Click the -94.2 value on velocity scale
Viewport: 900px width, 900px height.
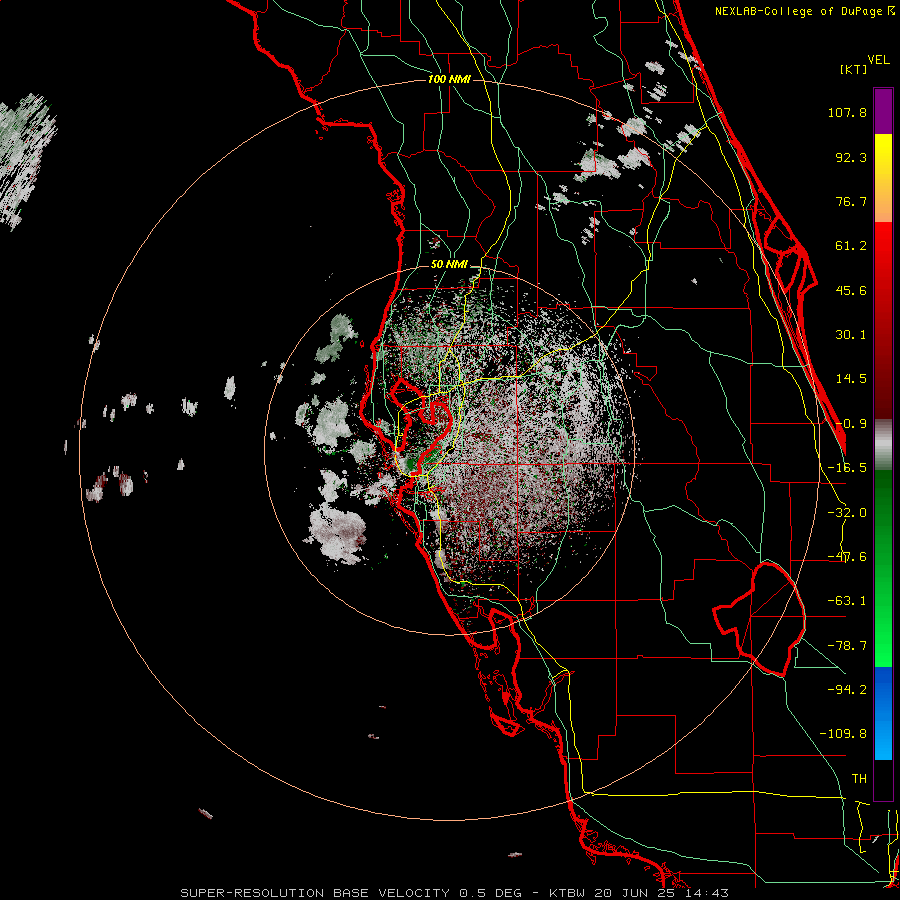click(847, 690)
